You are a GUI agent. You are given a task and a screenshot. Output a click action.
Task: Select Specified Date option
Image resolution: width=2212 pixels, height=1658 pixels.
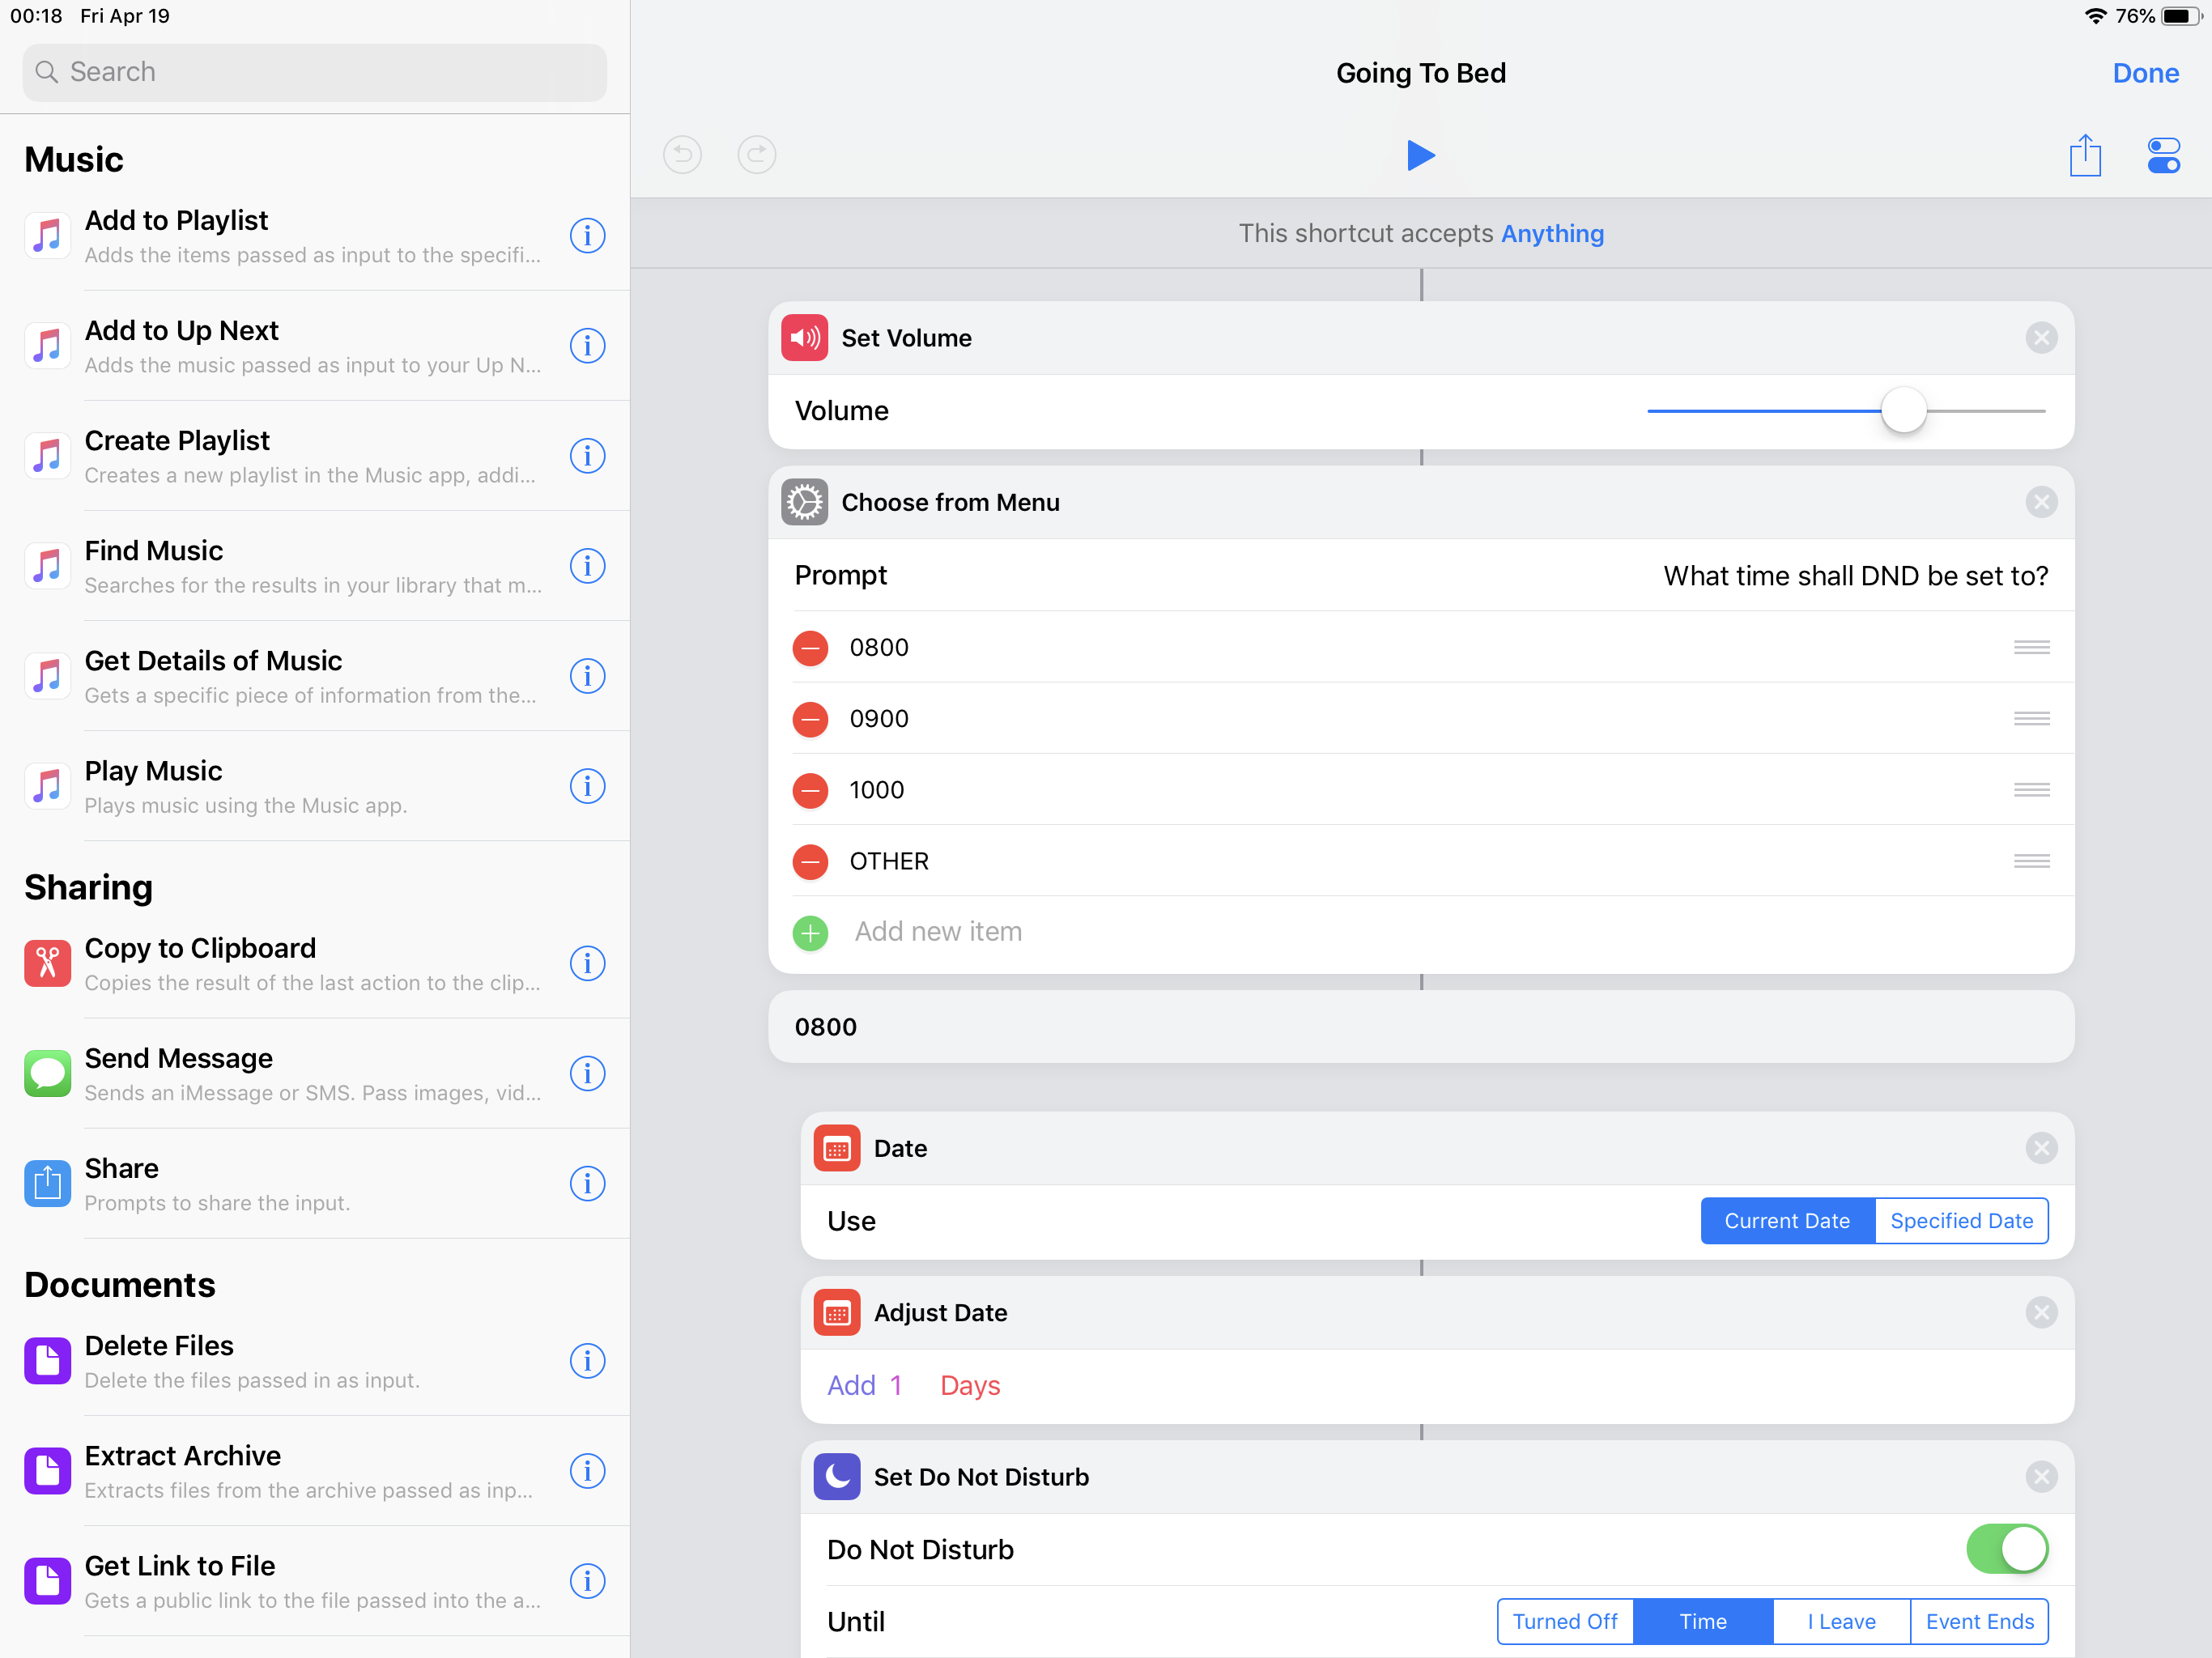pos(1961,1221)
